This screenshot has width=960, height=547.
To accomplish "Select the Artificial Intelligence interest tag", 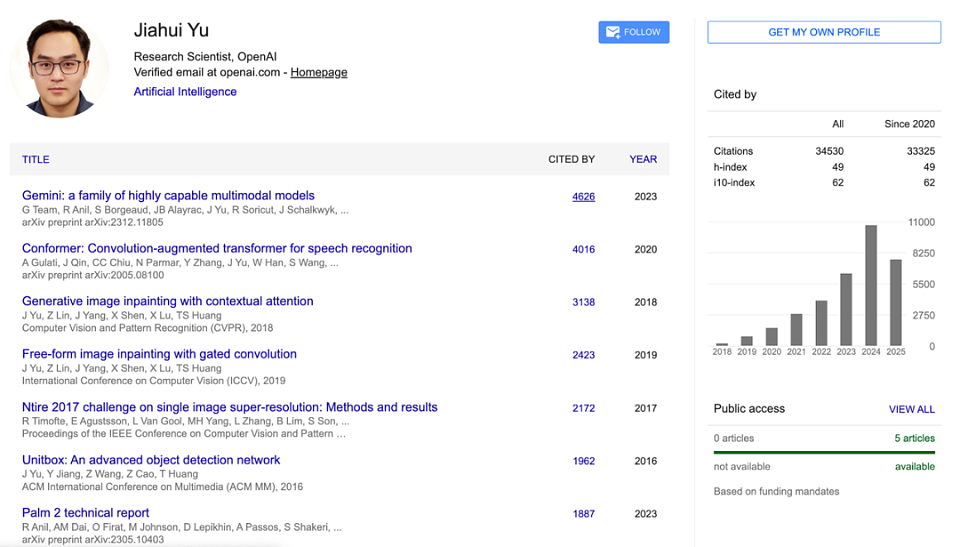I will pos(185,91).
